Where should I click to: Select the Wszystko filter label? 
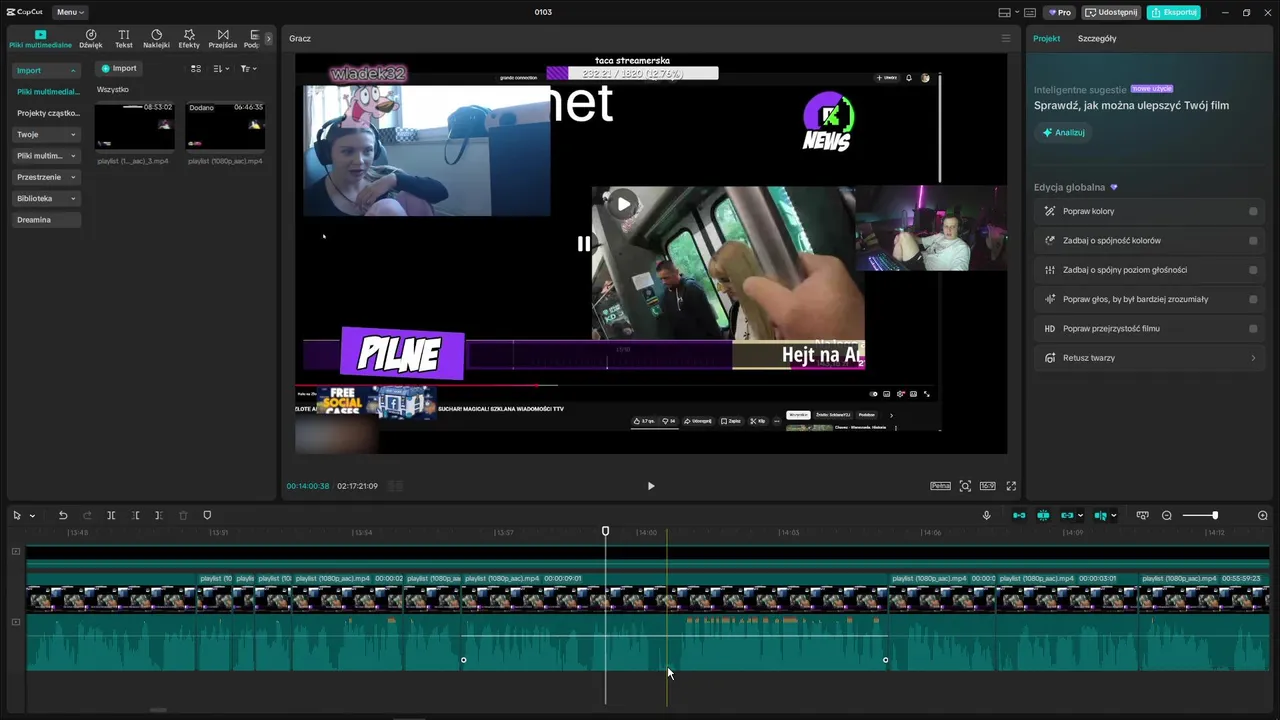[112, 90]
